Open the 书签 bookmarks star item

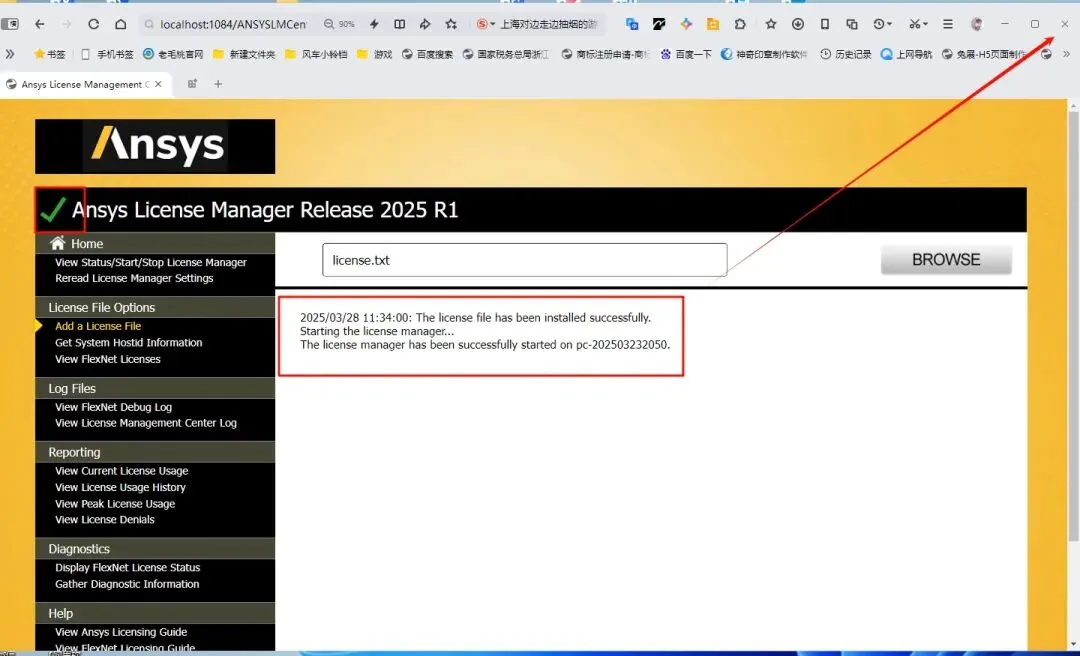pyautogui.click(x=50, y=54)
